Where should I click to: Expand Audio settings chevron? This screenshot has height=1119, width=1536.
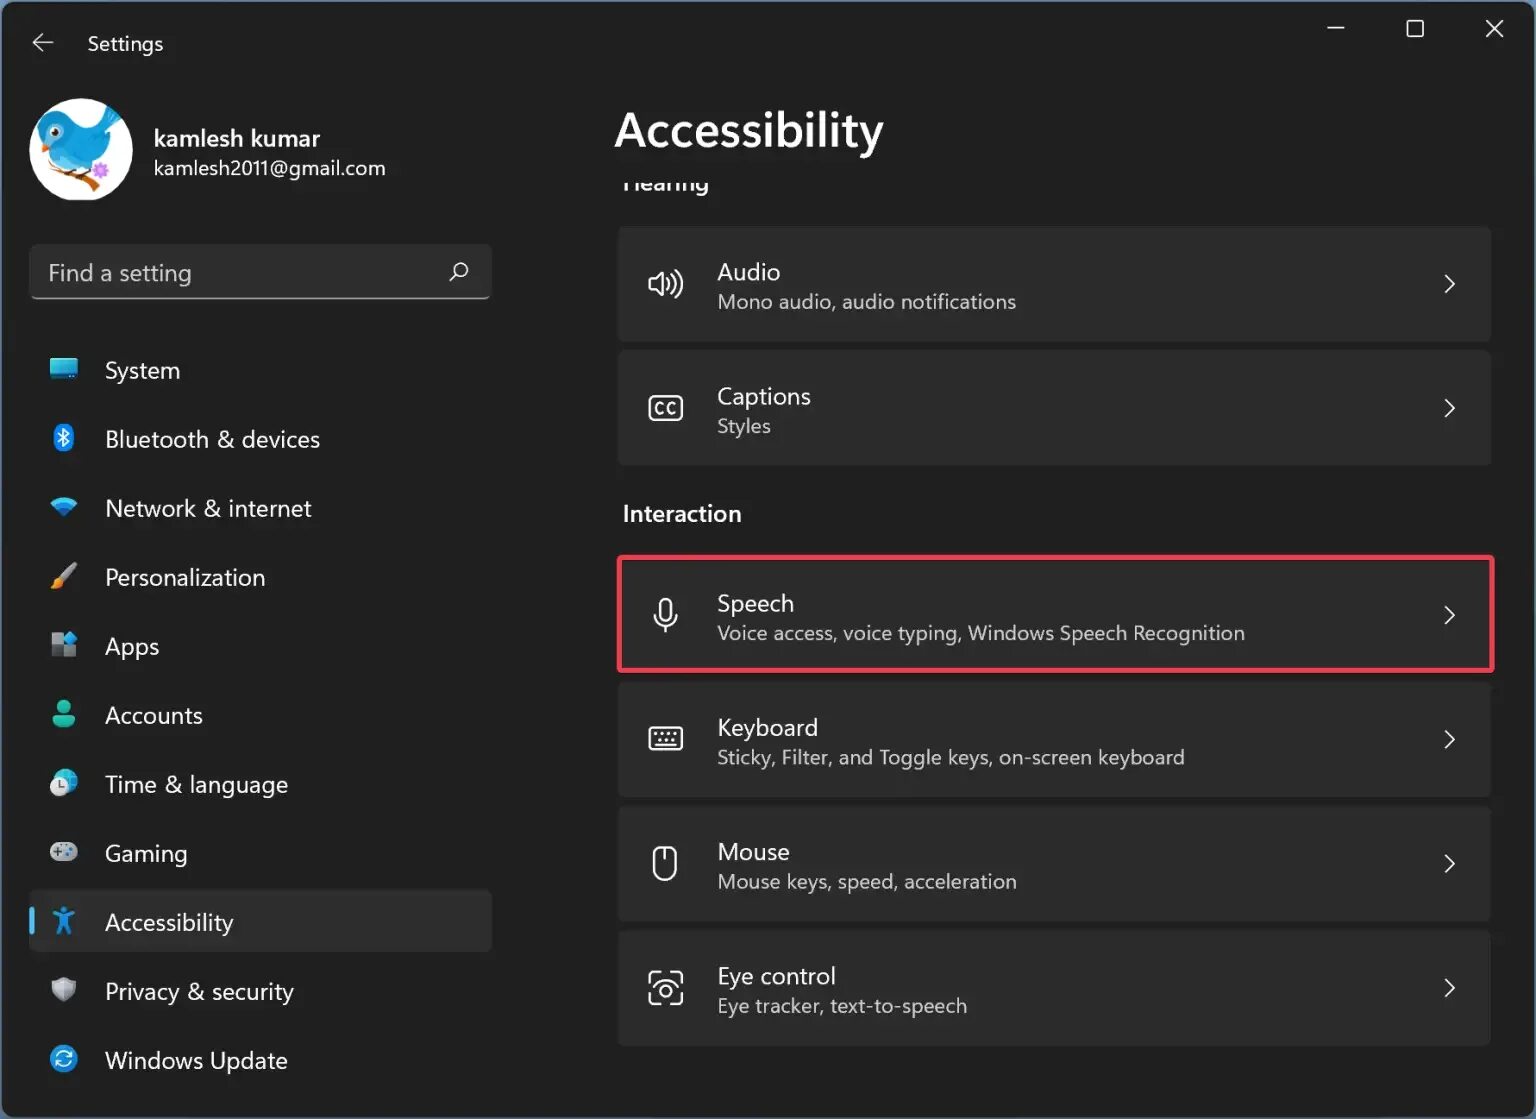tap(1449, 285)
